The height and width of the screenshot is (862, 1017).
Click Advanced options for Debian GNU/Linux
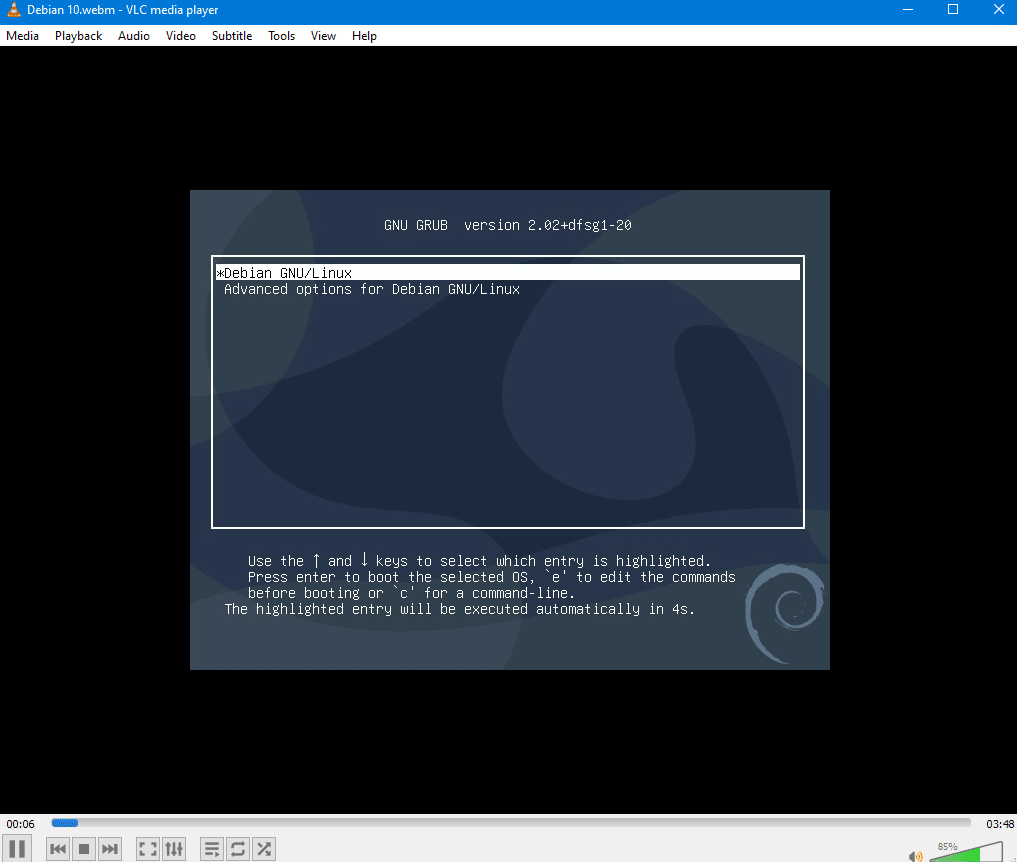pyautogui.click(x=372, y=289)
